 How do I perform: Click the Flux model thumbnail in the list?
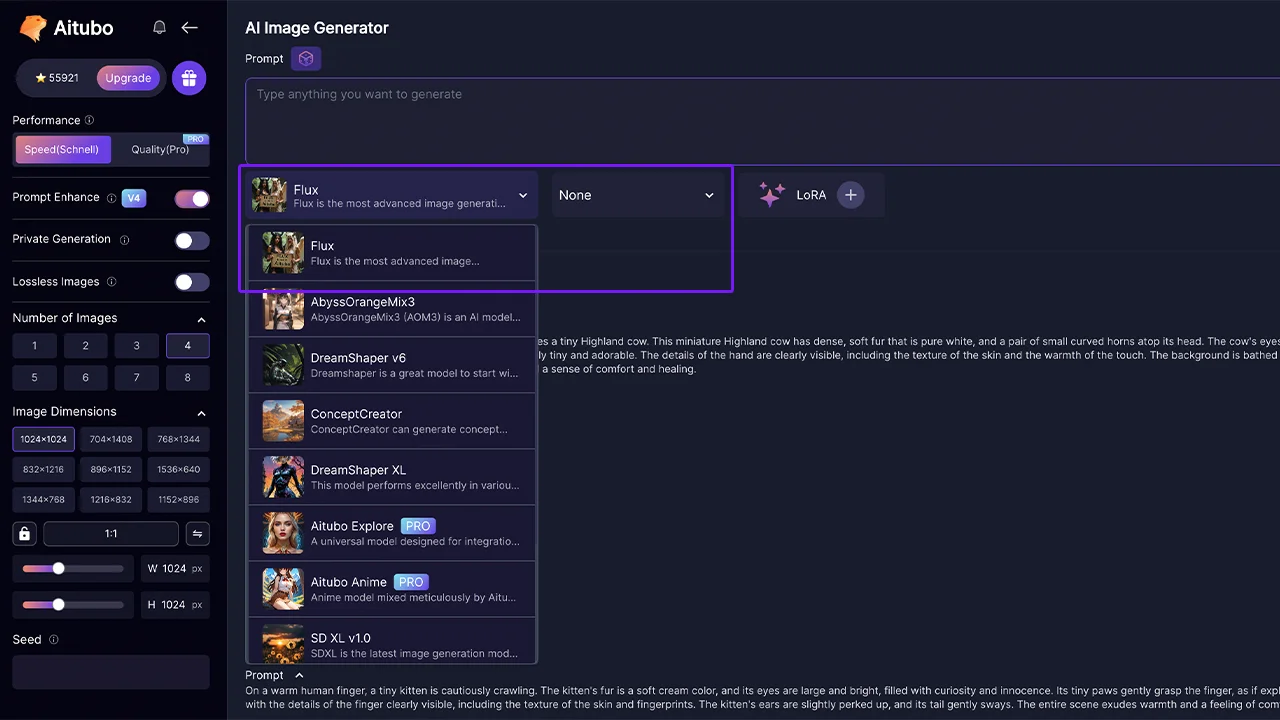283,253
